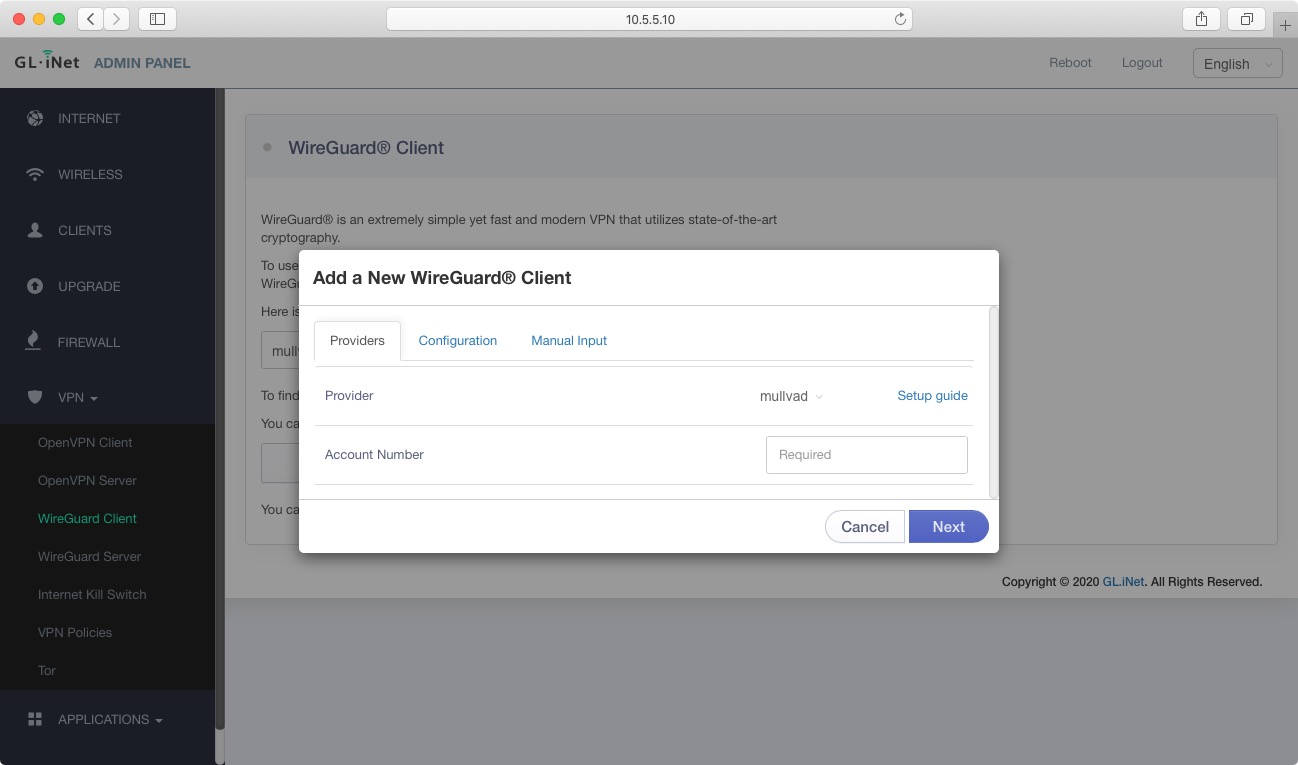
Task: Reload the page from address bar
Action: pyautogui.click(x=900, y=19)
